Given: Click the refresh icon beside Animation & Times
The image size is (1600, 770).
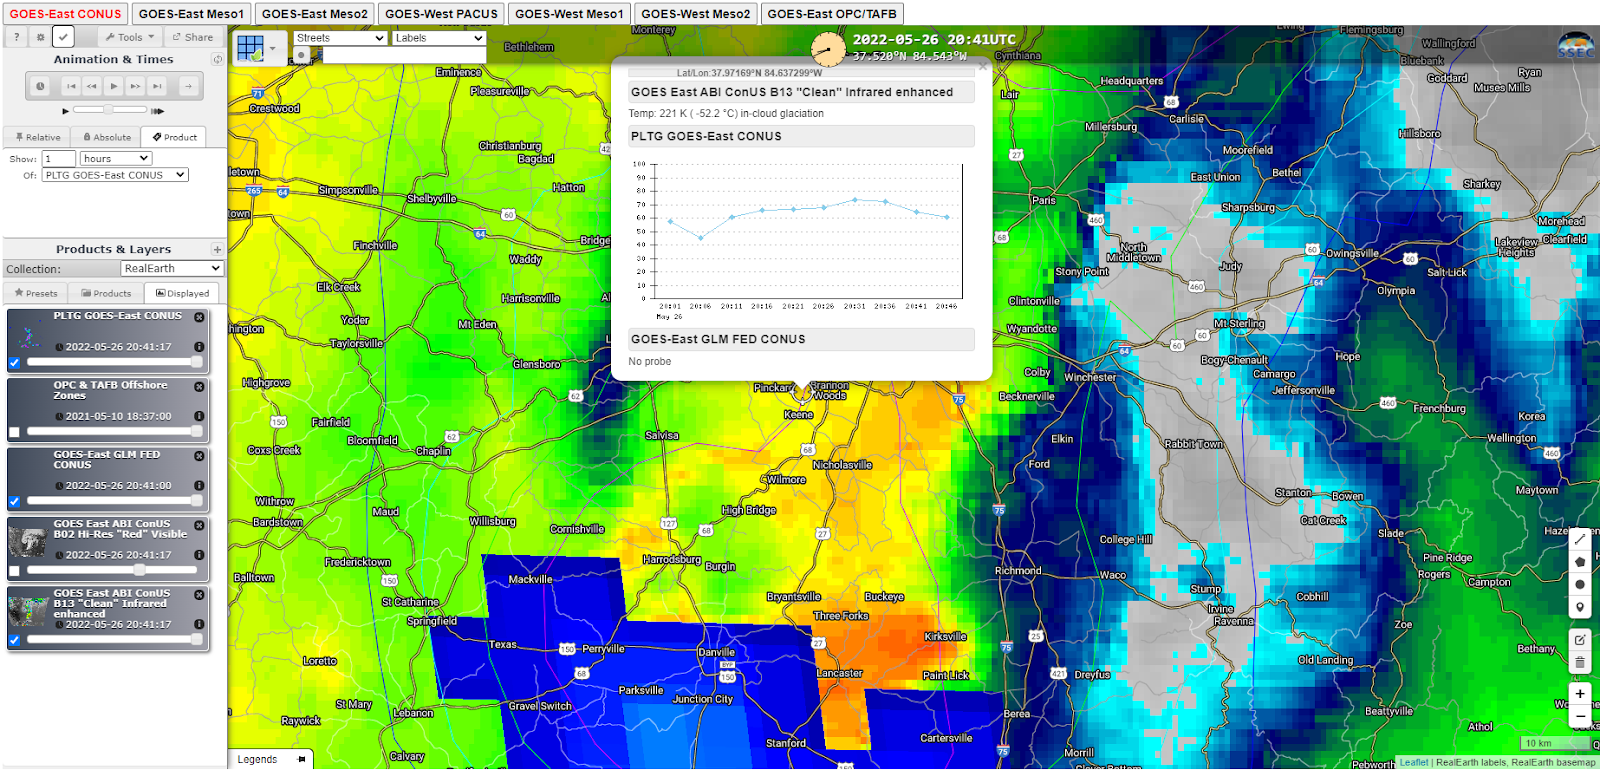Looking at the screenshot, I should click(x=217, y=60).
